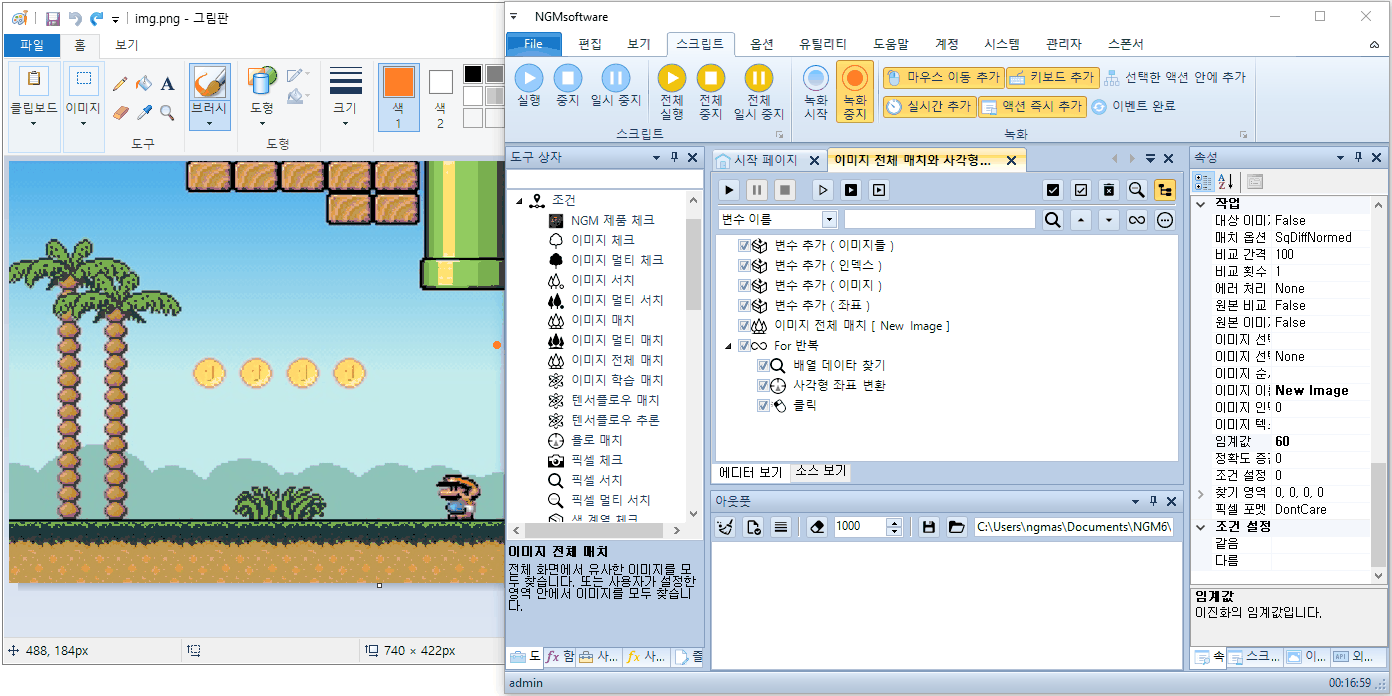
Task: Select the text tool in Paint
Action: click(168, 83)
